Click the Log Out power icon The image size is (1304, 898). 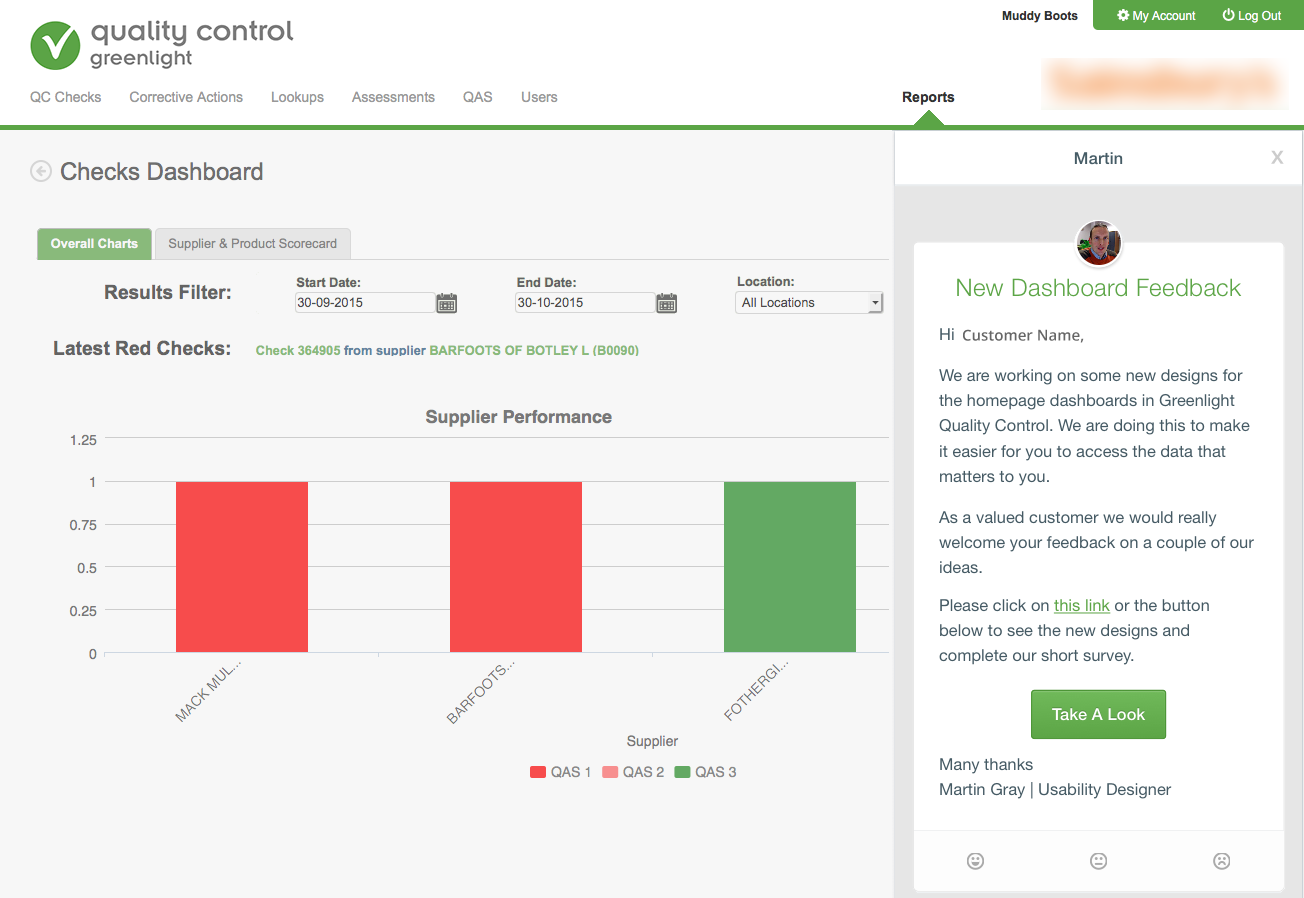pyautogui.click(x=1227, y=15)
